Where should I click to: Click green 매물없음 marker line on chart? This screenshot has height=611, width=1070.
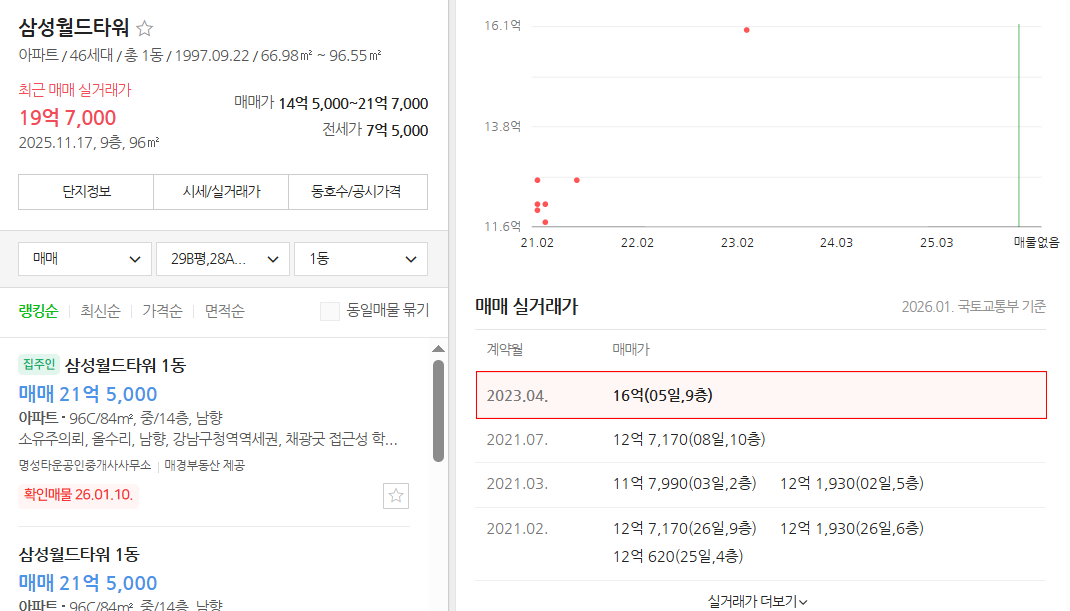coord(1019,125)
